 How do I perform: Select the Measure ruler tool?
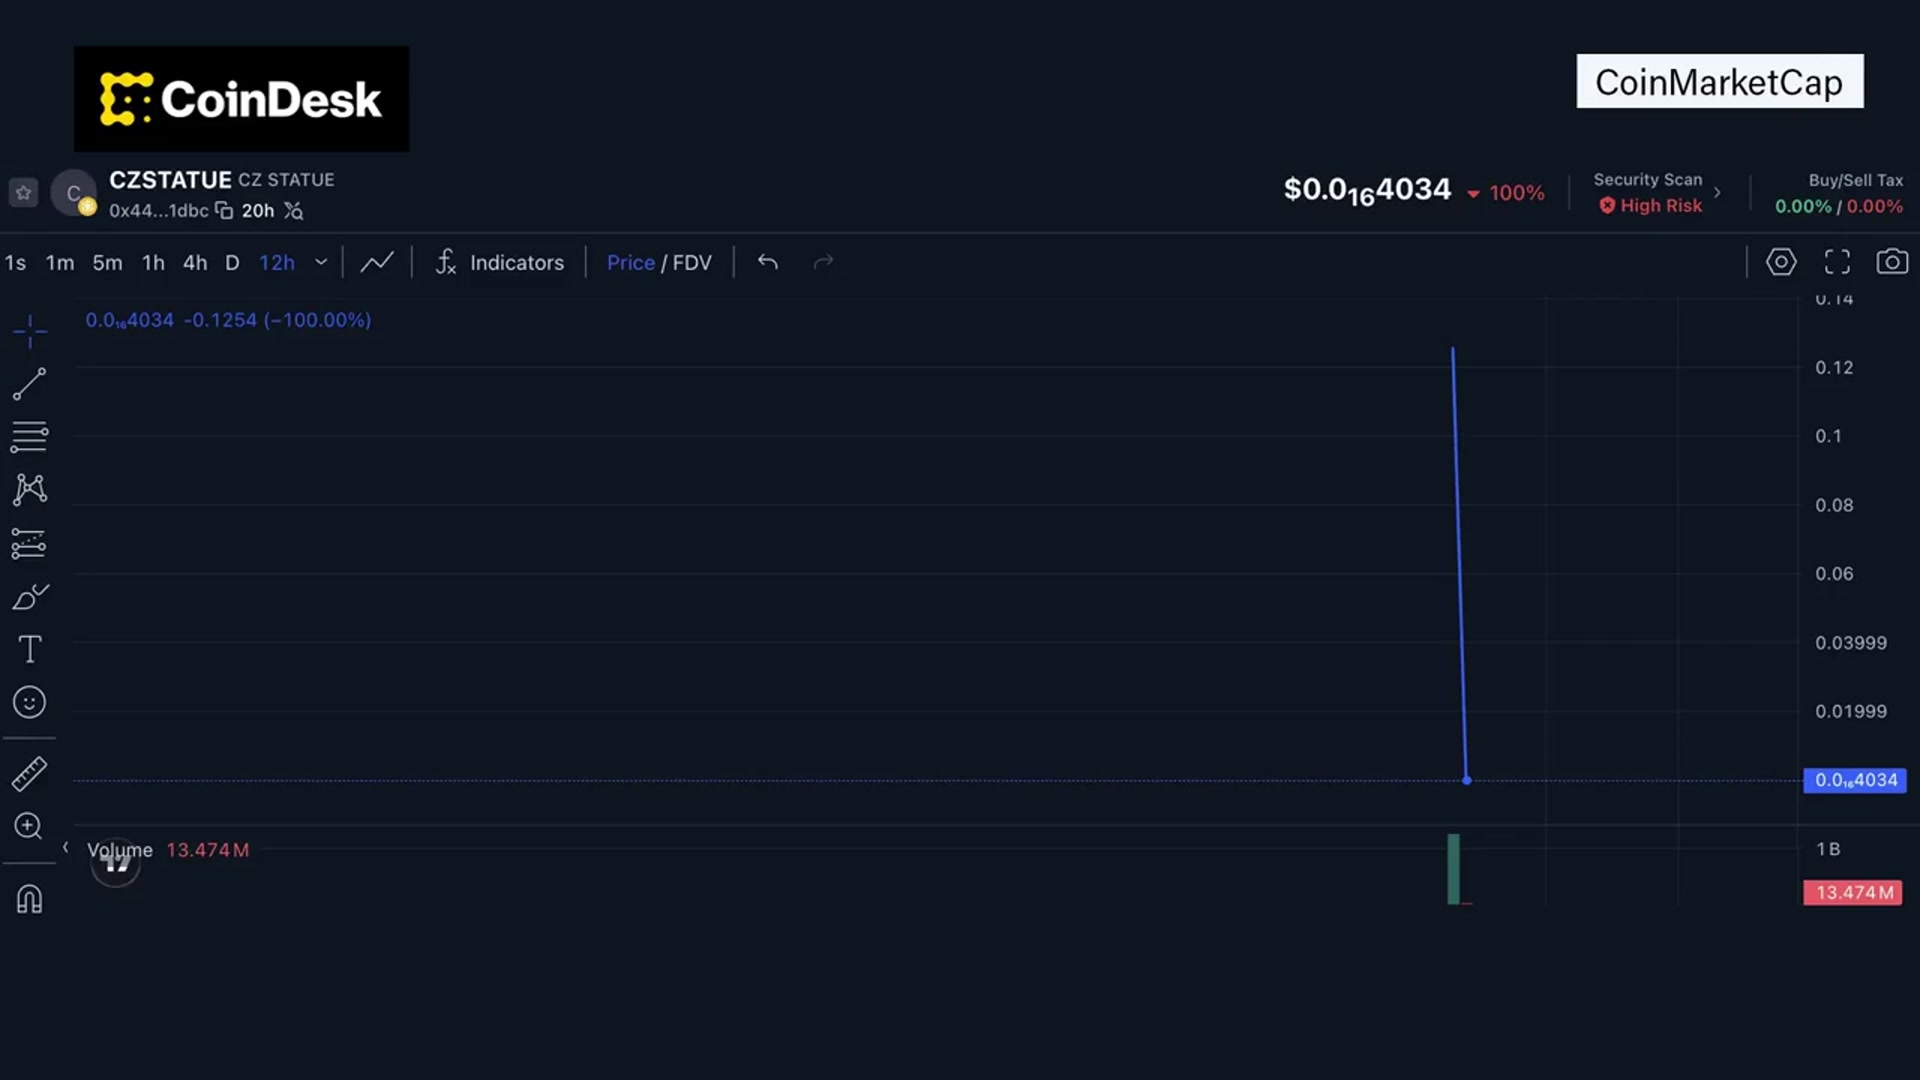tap(30, 773)
